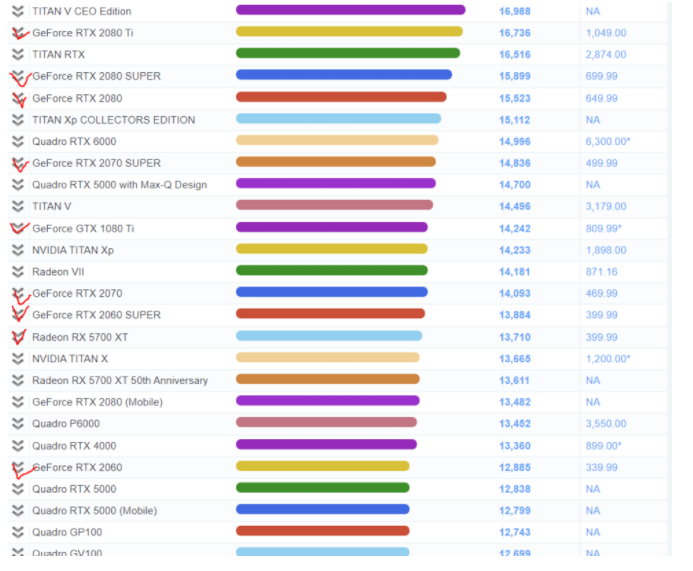Expand Quadro RTX 5000 row chevron
The width and height of the screenshot is (693, 571).
pos(18,489)
